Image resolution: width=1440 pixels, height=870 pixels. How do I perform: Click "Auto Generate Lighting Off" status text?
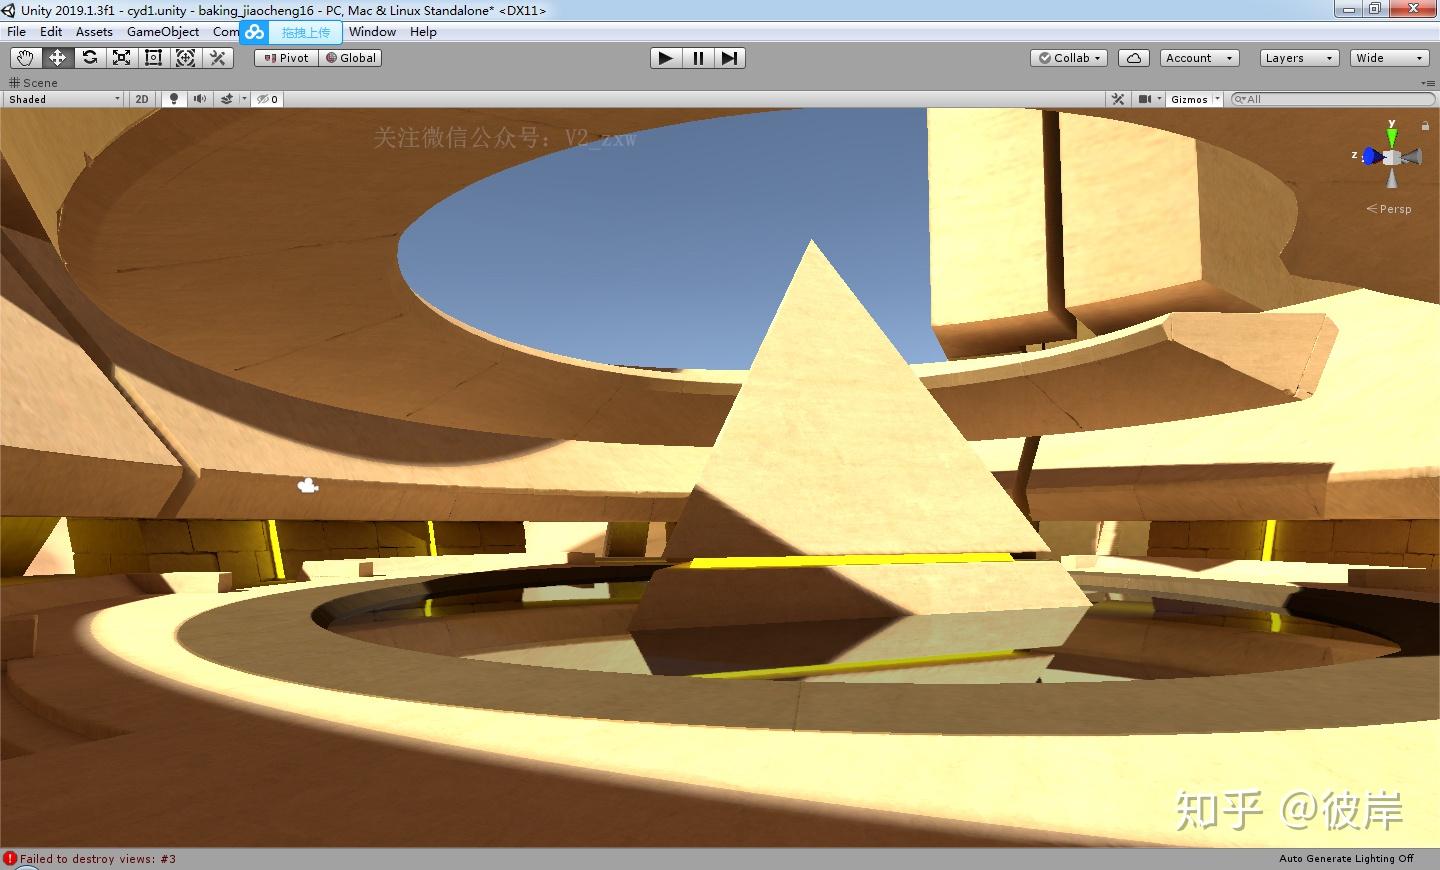tap(1346, 859)
